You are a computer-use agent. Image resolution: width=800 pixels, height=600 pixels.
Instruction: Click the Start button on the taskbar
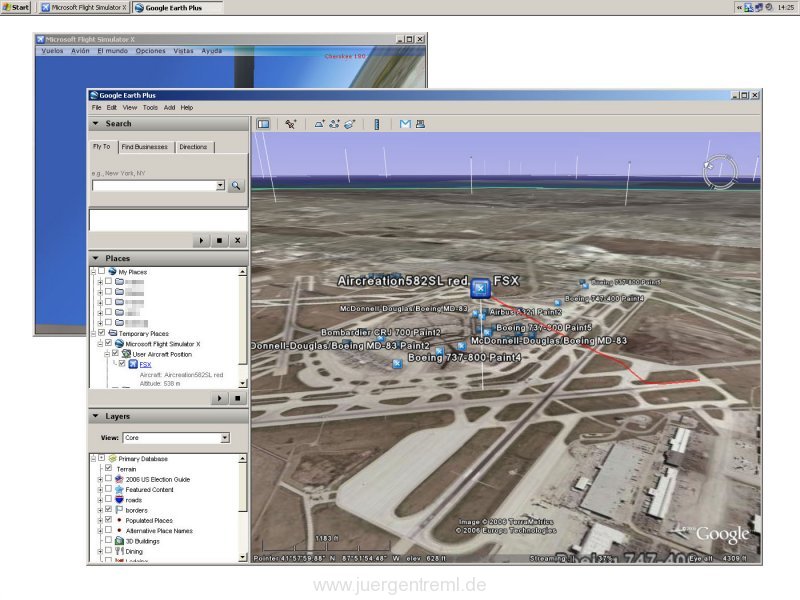[16, 7]
